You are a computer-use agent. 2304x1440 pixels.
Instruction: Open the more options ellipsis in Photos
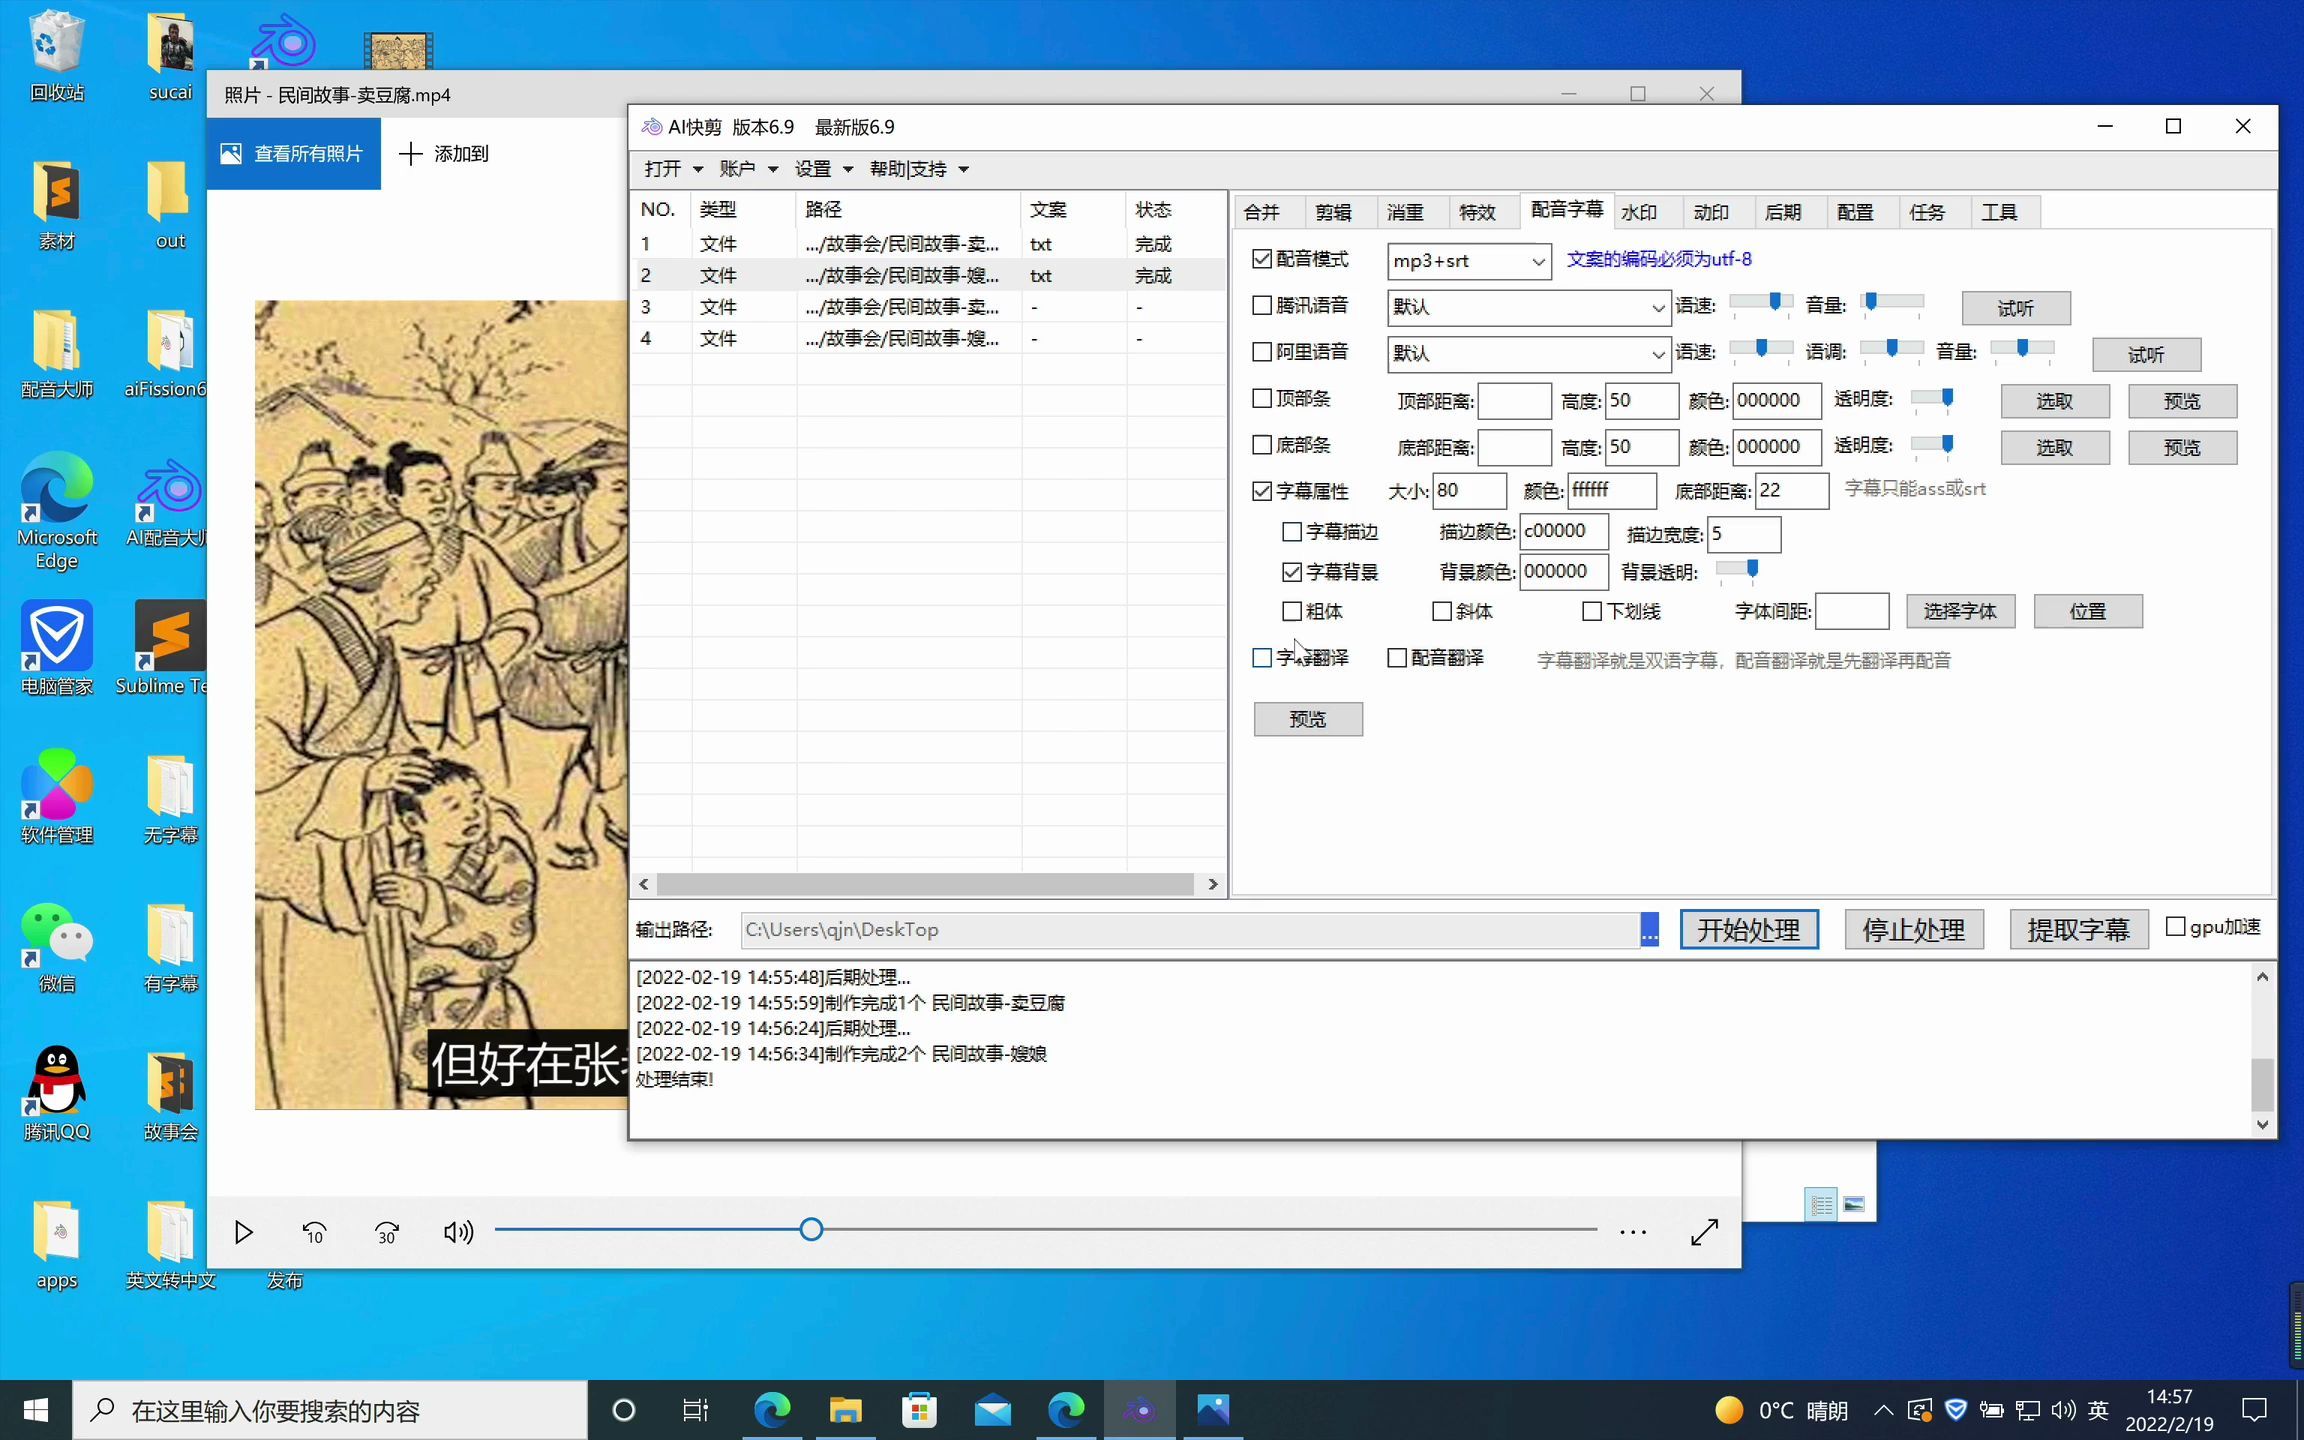point(1633,1232)
